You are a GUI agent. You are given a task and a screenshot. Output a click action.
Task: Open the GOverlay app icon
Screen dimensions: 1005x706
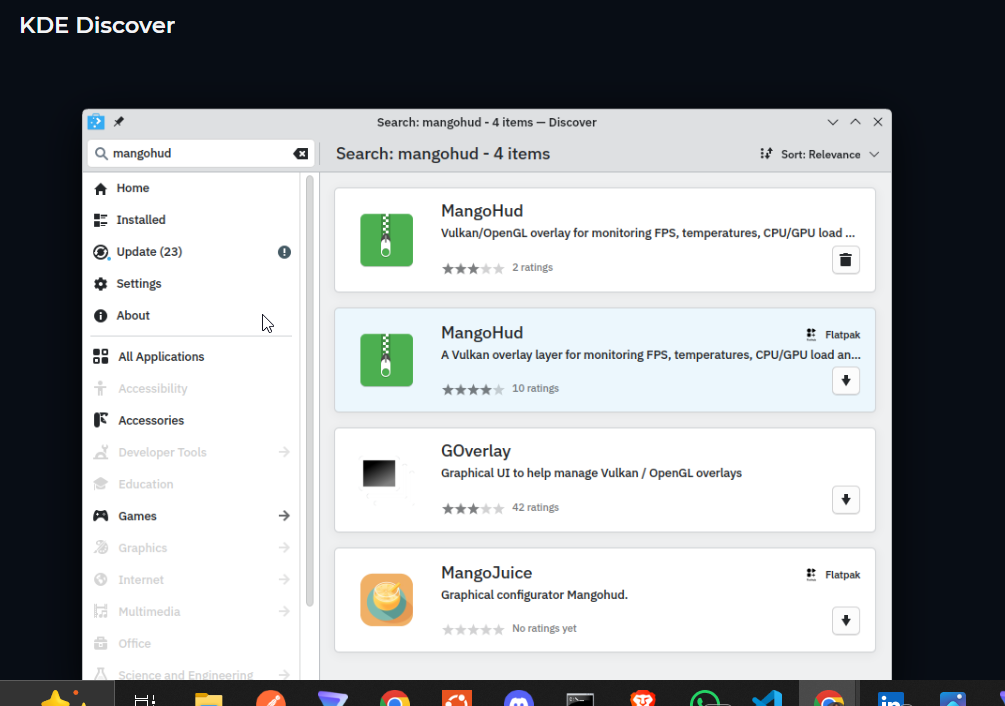[x=386, y=480]
